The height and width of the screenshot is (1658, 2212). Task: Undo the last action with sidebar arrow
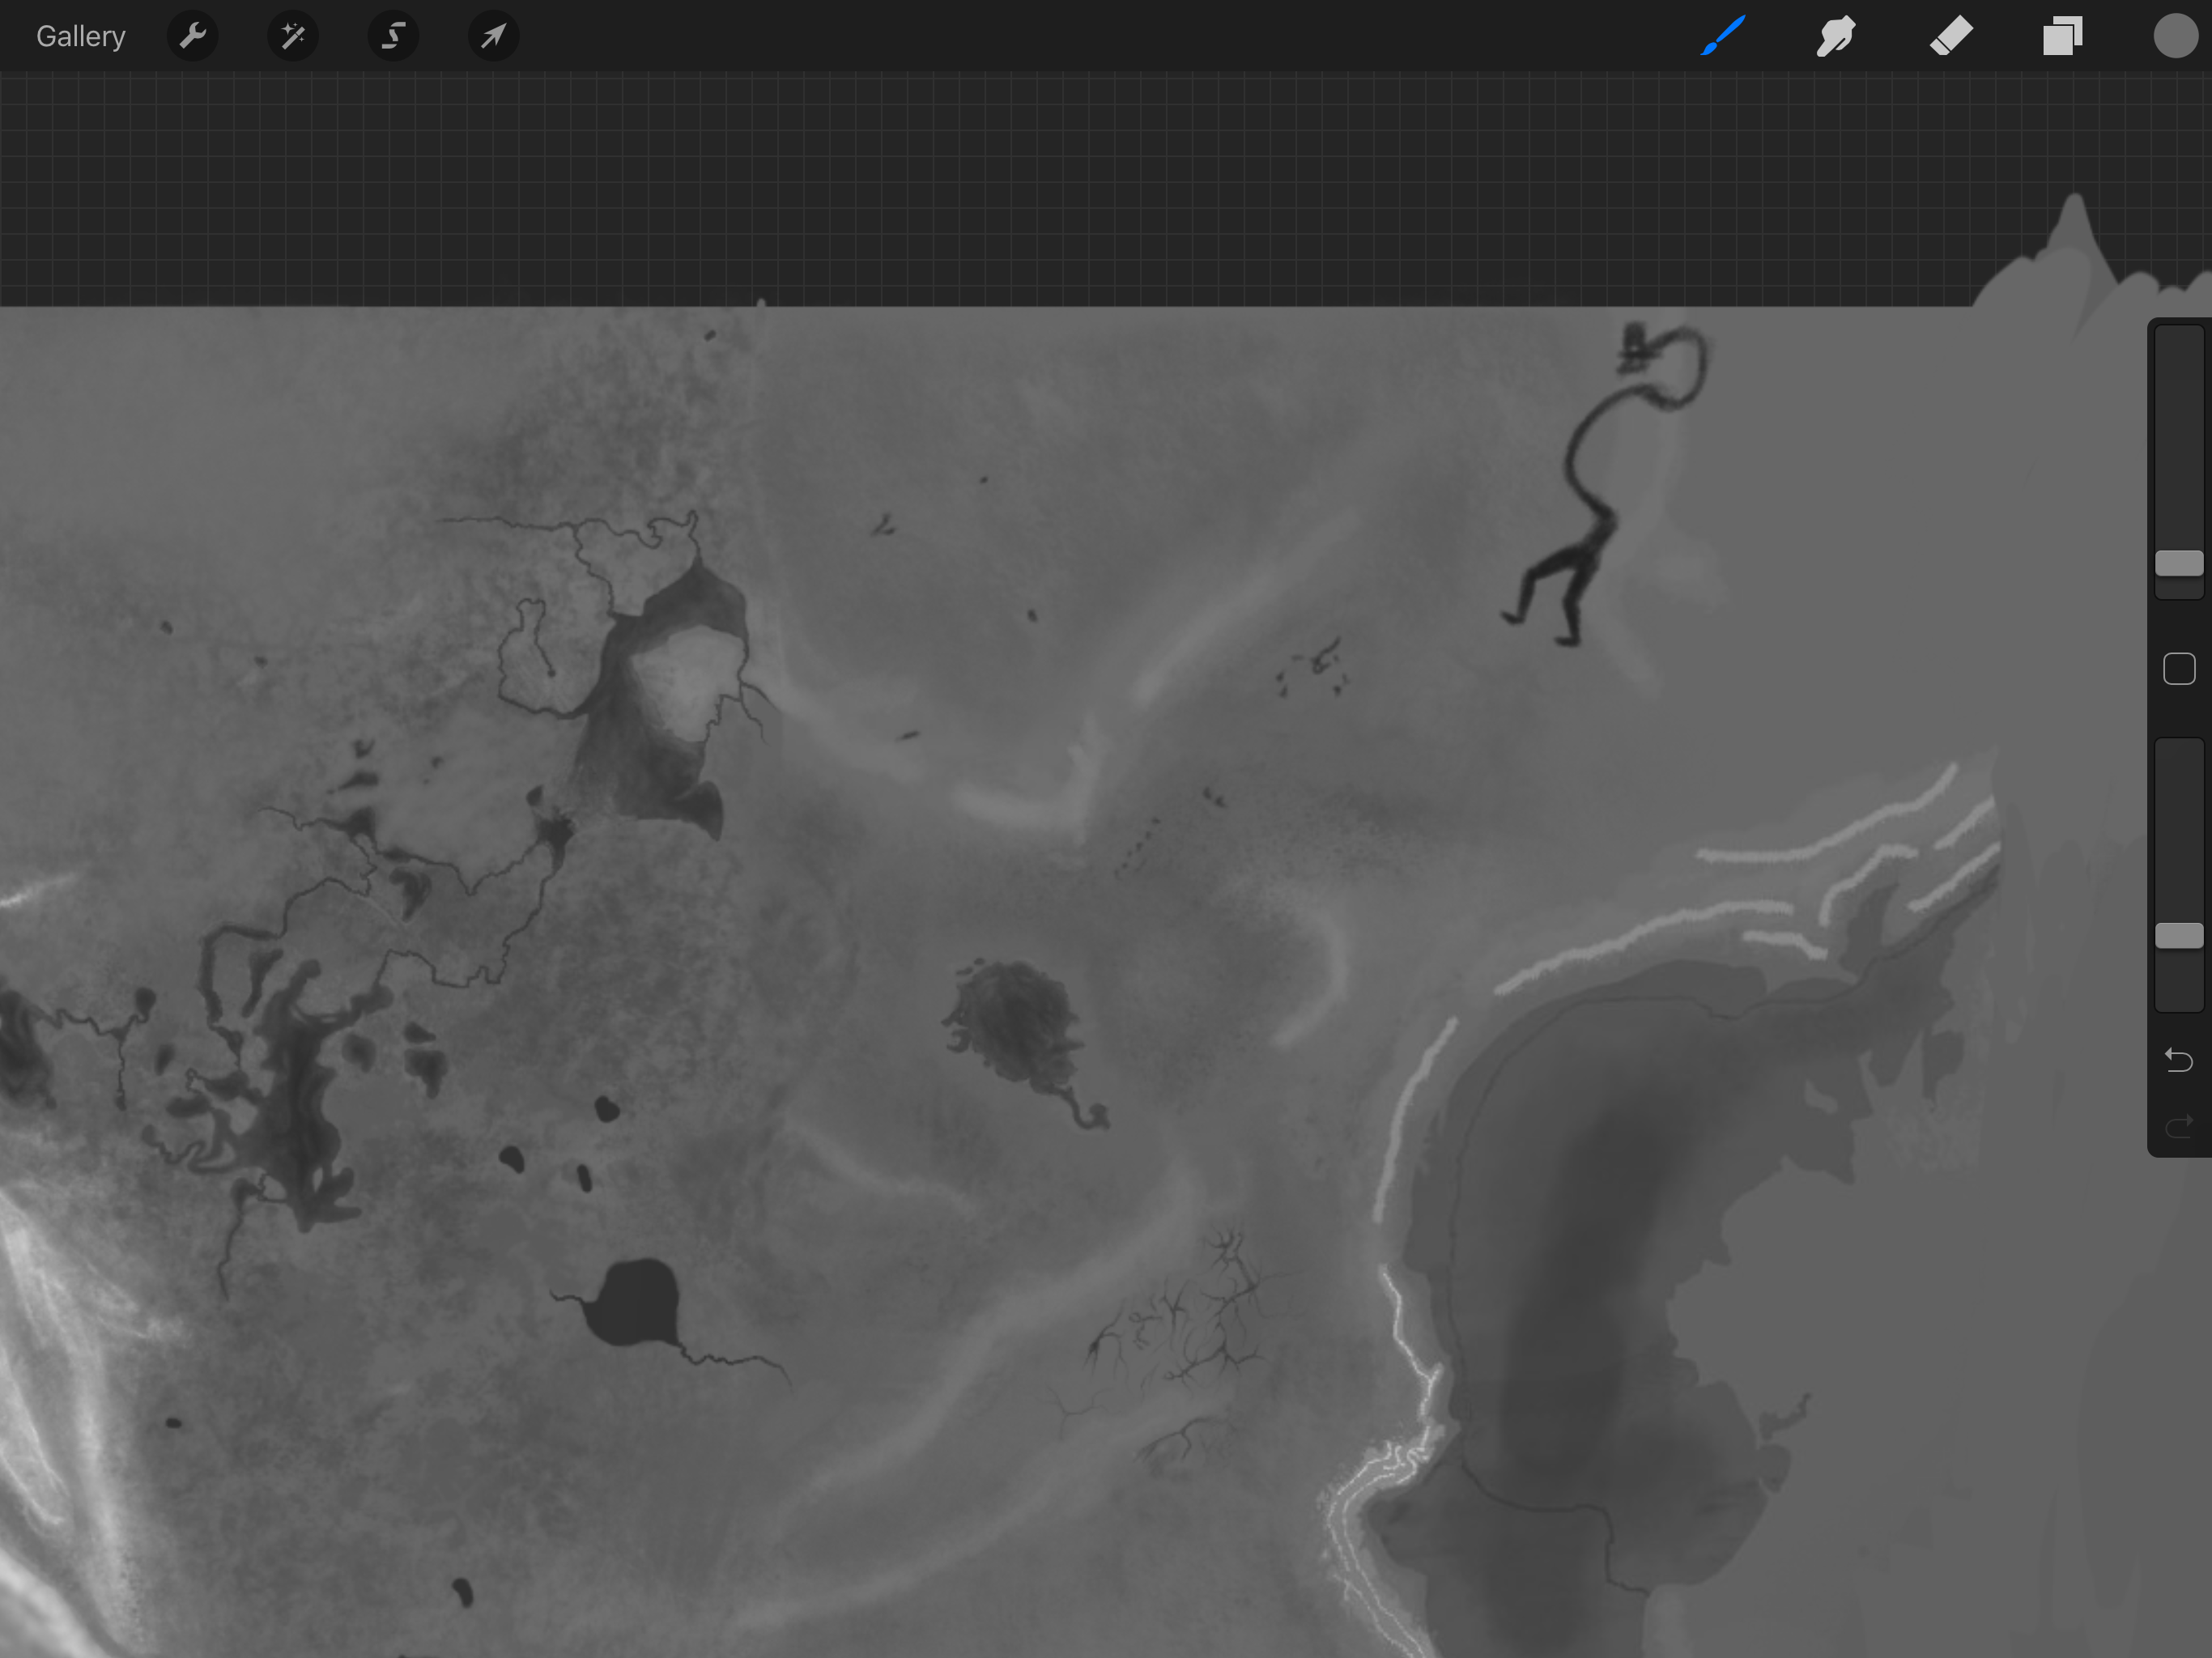pos(2178,1059)
